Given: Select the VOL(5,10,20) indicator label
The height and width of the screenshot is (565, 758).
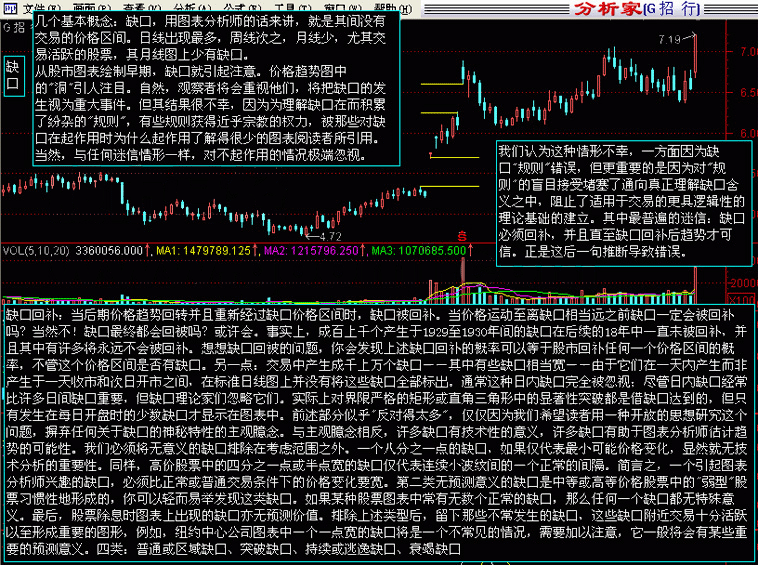Looking at the screenshot, I should 36,250.
